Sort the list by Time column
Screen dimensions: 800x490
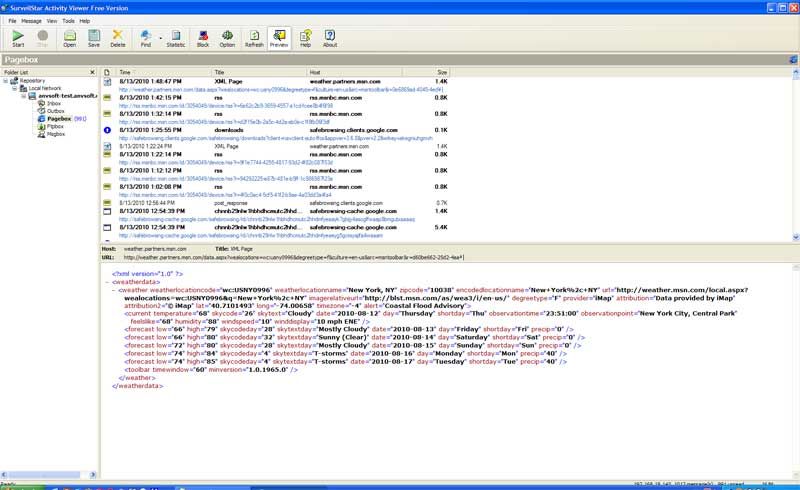[163, 72]
